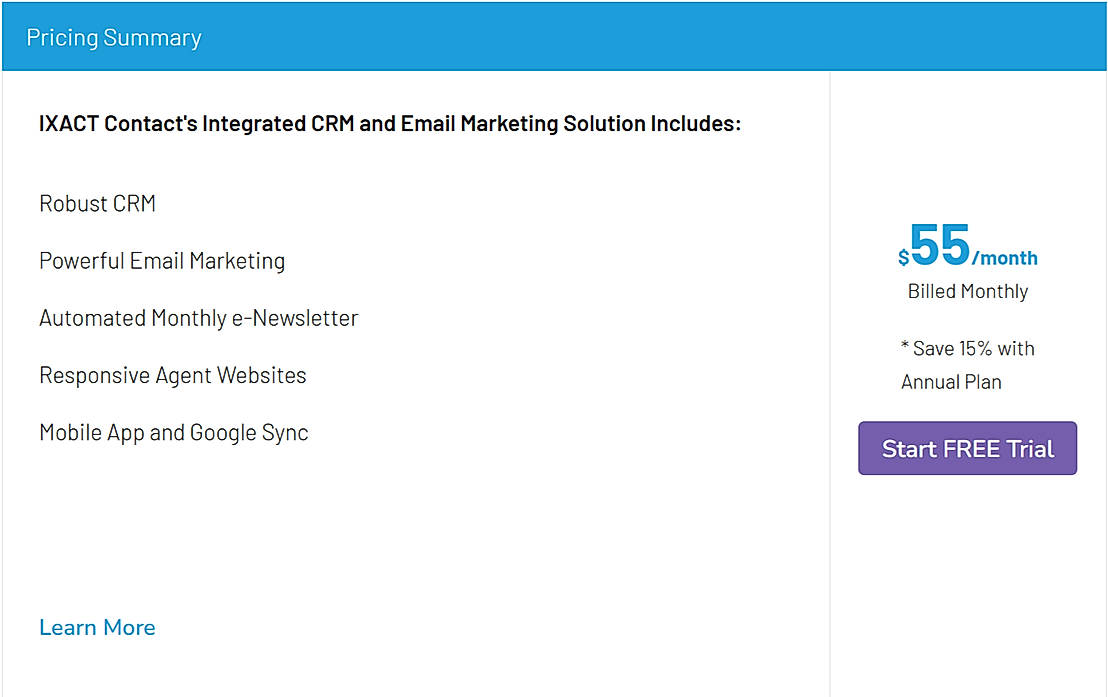Select Automated Monthly e-Newsletter feature line

tap(198, 318)
